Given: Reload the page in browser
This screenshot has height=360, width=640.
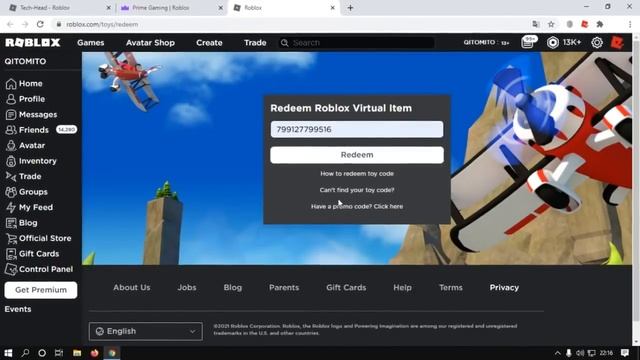Looking at the screenshot, I should tap(40, 24).
